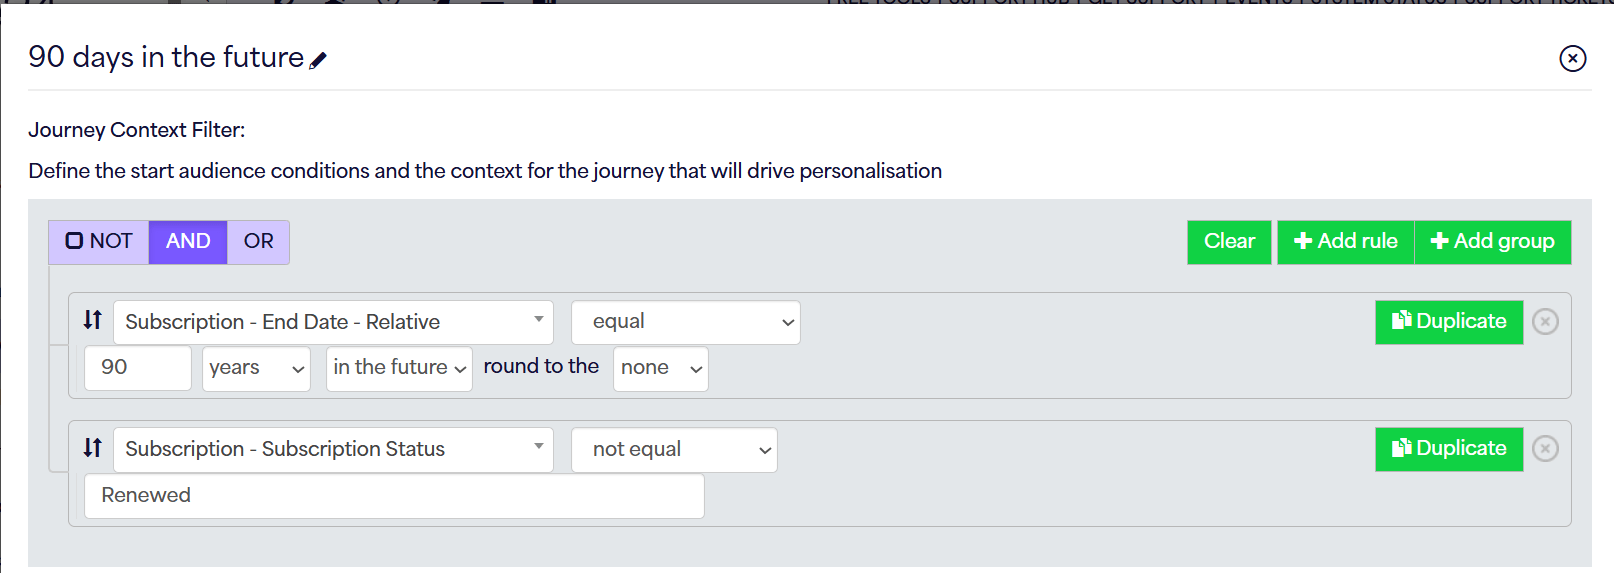Toggle the NOT checkbox
The width and height of the screenshot is (1614, 573).
75,241
